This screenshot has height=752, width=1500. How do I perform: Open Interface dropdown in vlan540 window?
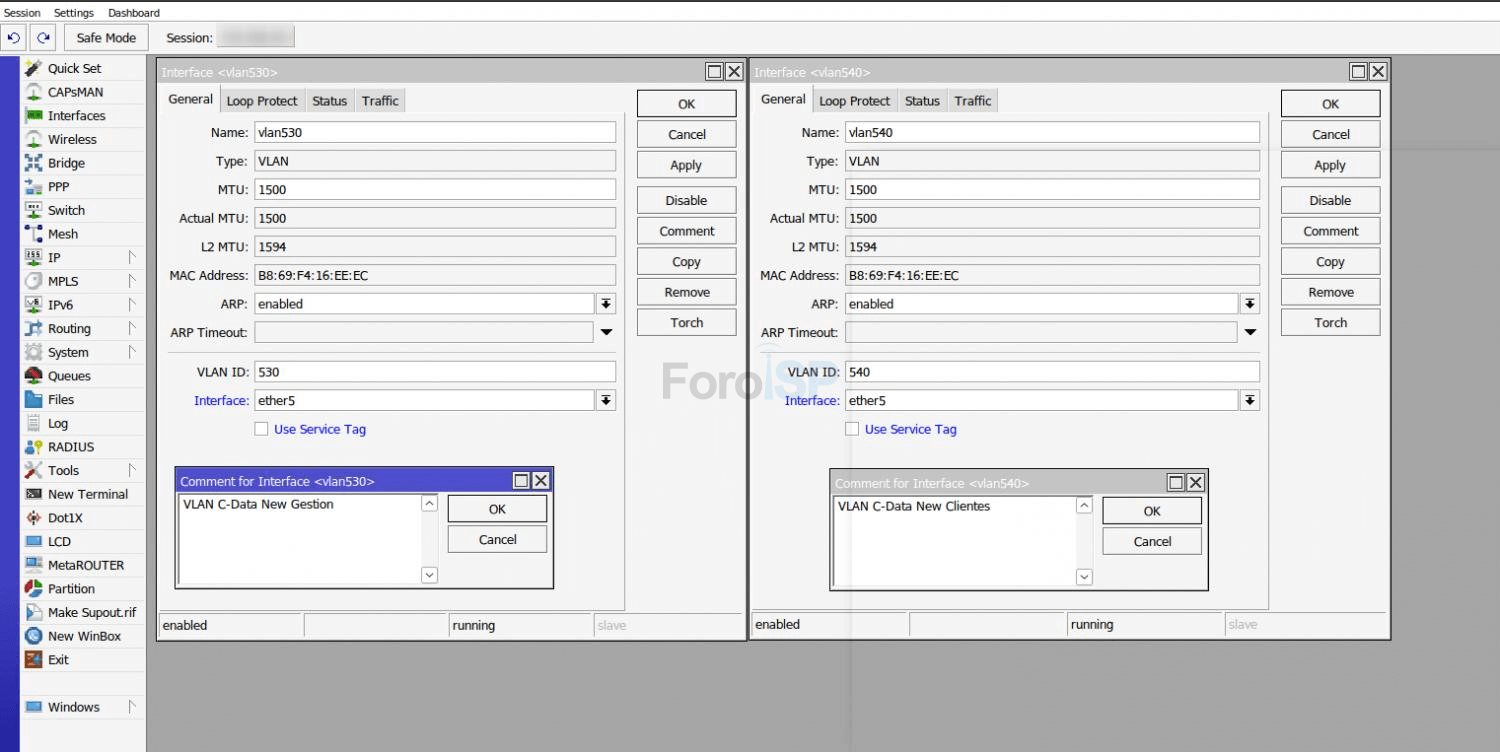point(1249,401)
